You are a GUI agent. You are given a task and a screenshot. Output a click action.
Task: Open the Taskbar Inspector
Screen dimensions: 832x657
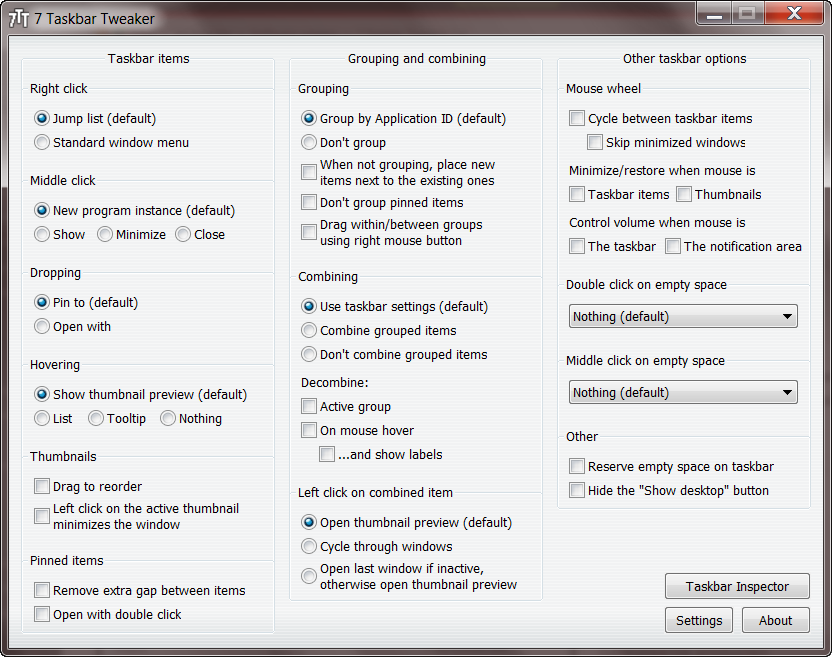[737, 587]
